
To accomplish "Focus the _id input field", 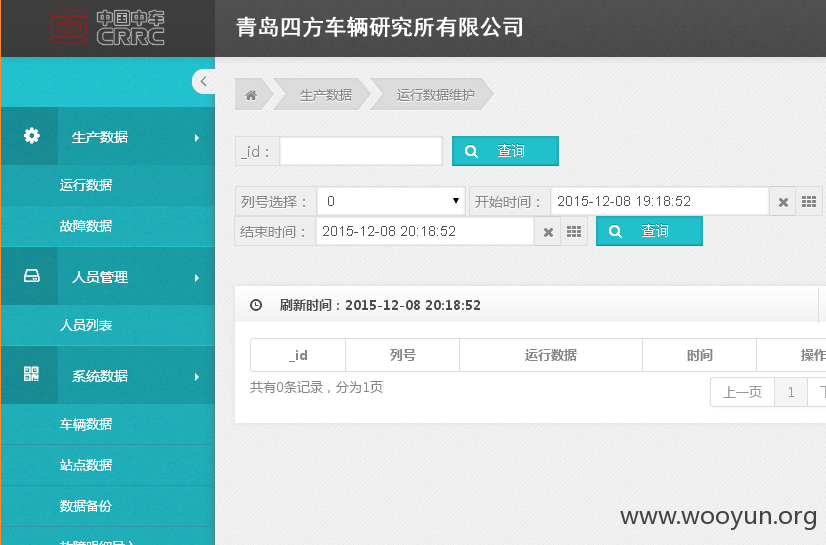I will 361,151.
